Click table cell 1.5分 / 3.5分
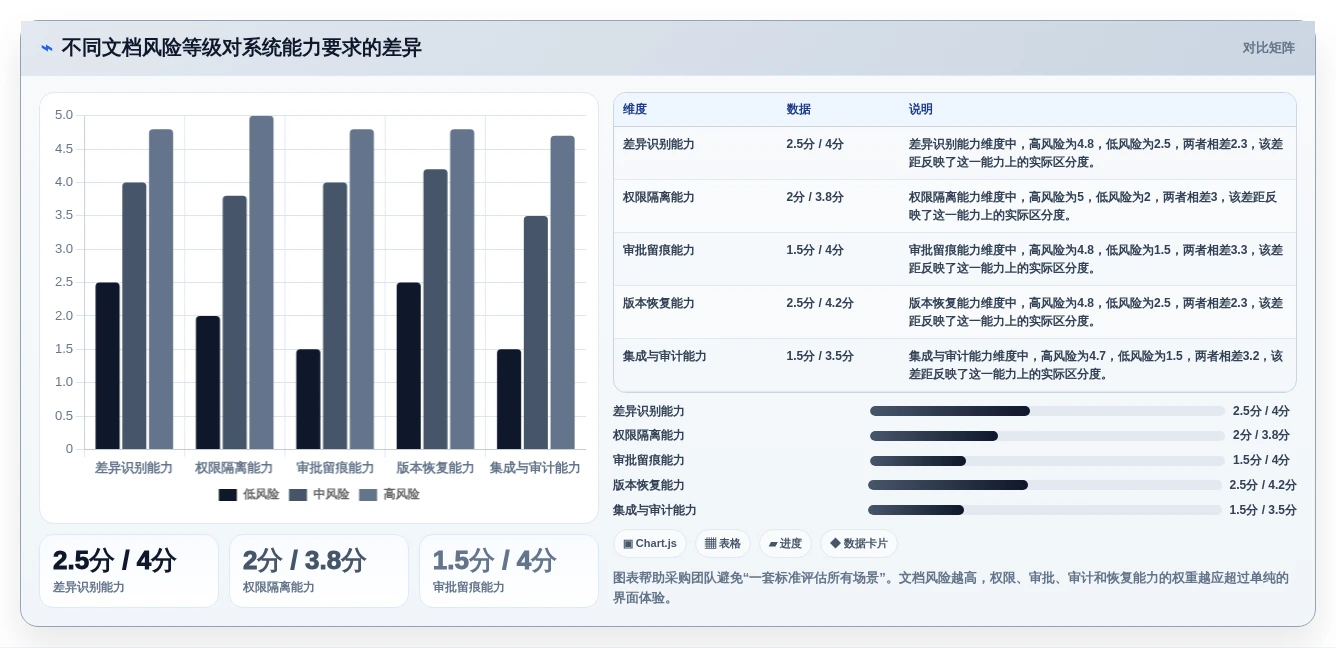 click(820, 356)
